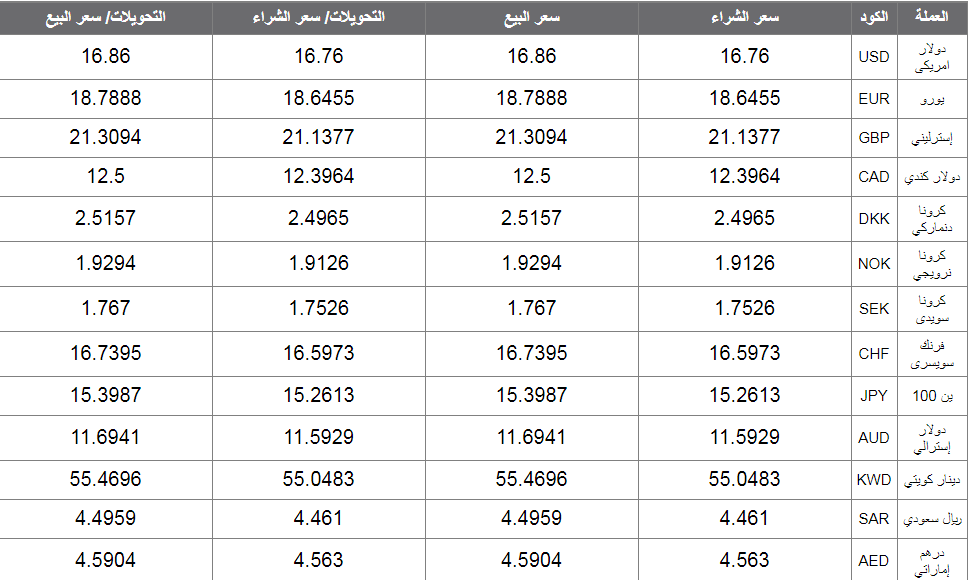Click the الكود column header

click(x=874, y=17)
